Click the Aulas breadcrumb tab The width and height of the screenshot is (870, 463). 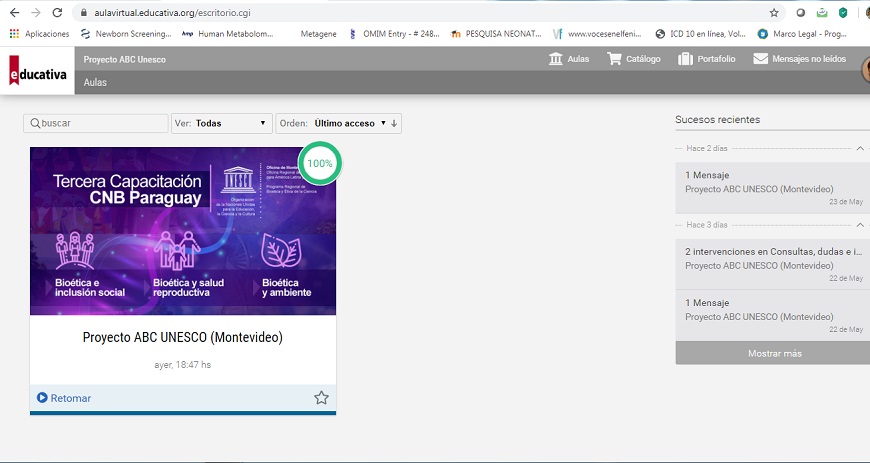pyautogui.click(x=95, y=82)
